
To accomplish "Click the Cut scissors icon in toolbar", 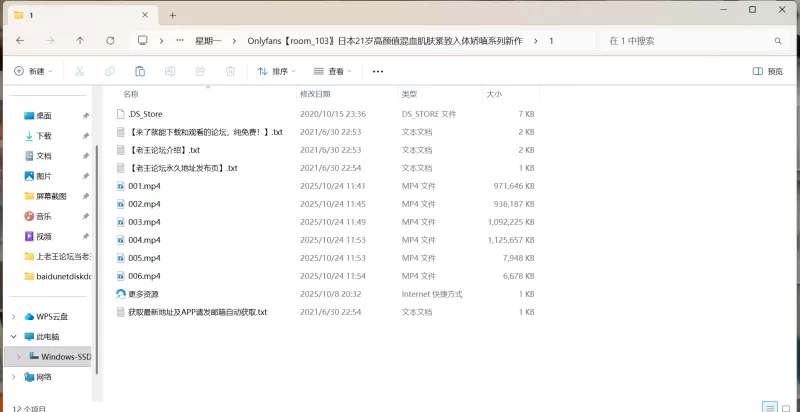I will (80, 71).
